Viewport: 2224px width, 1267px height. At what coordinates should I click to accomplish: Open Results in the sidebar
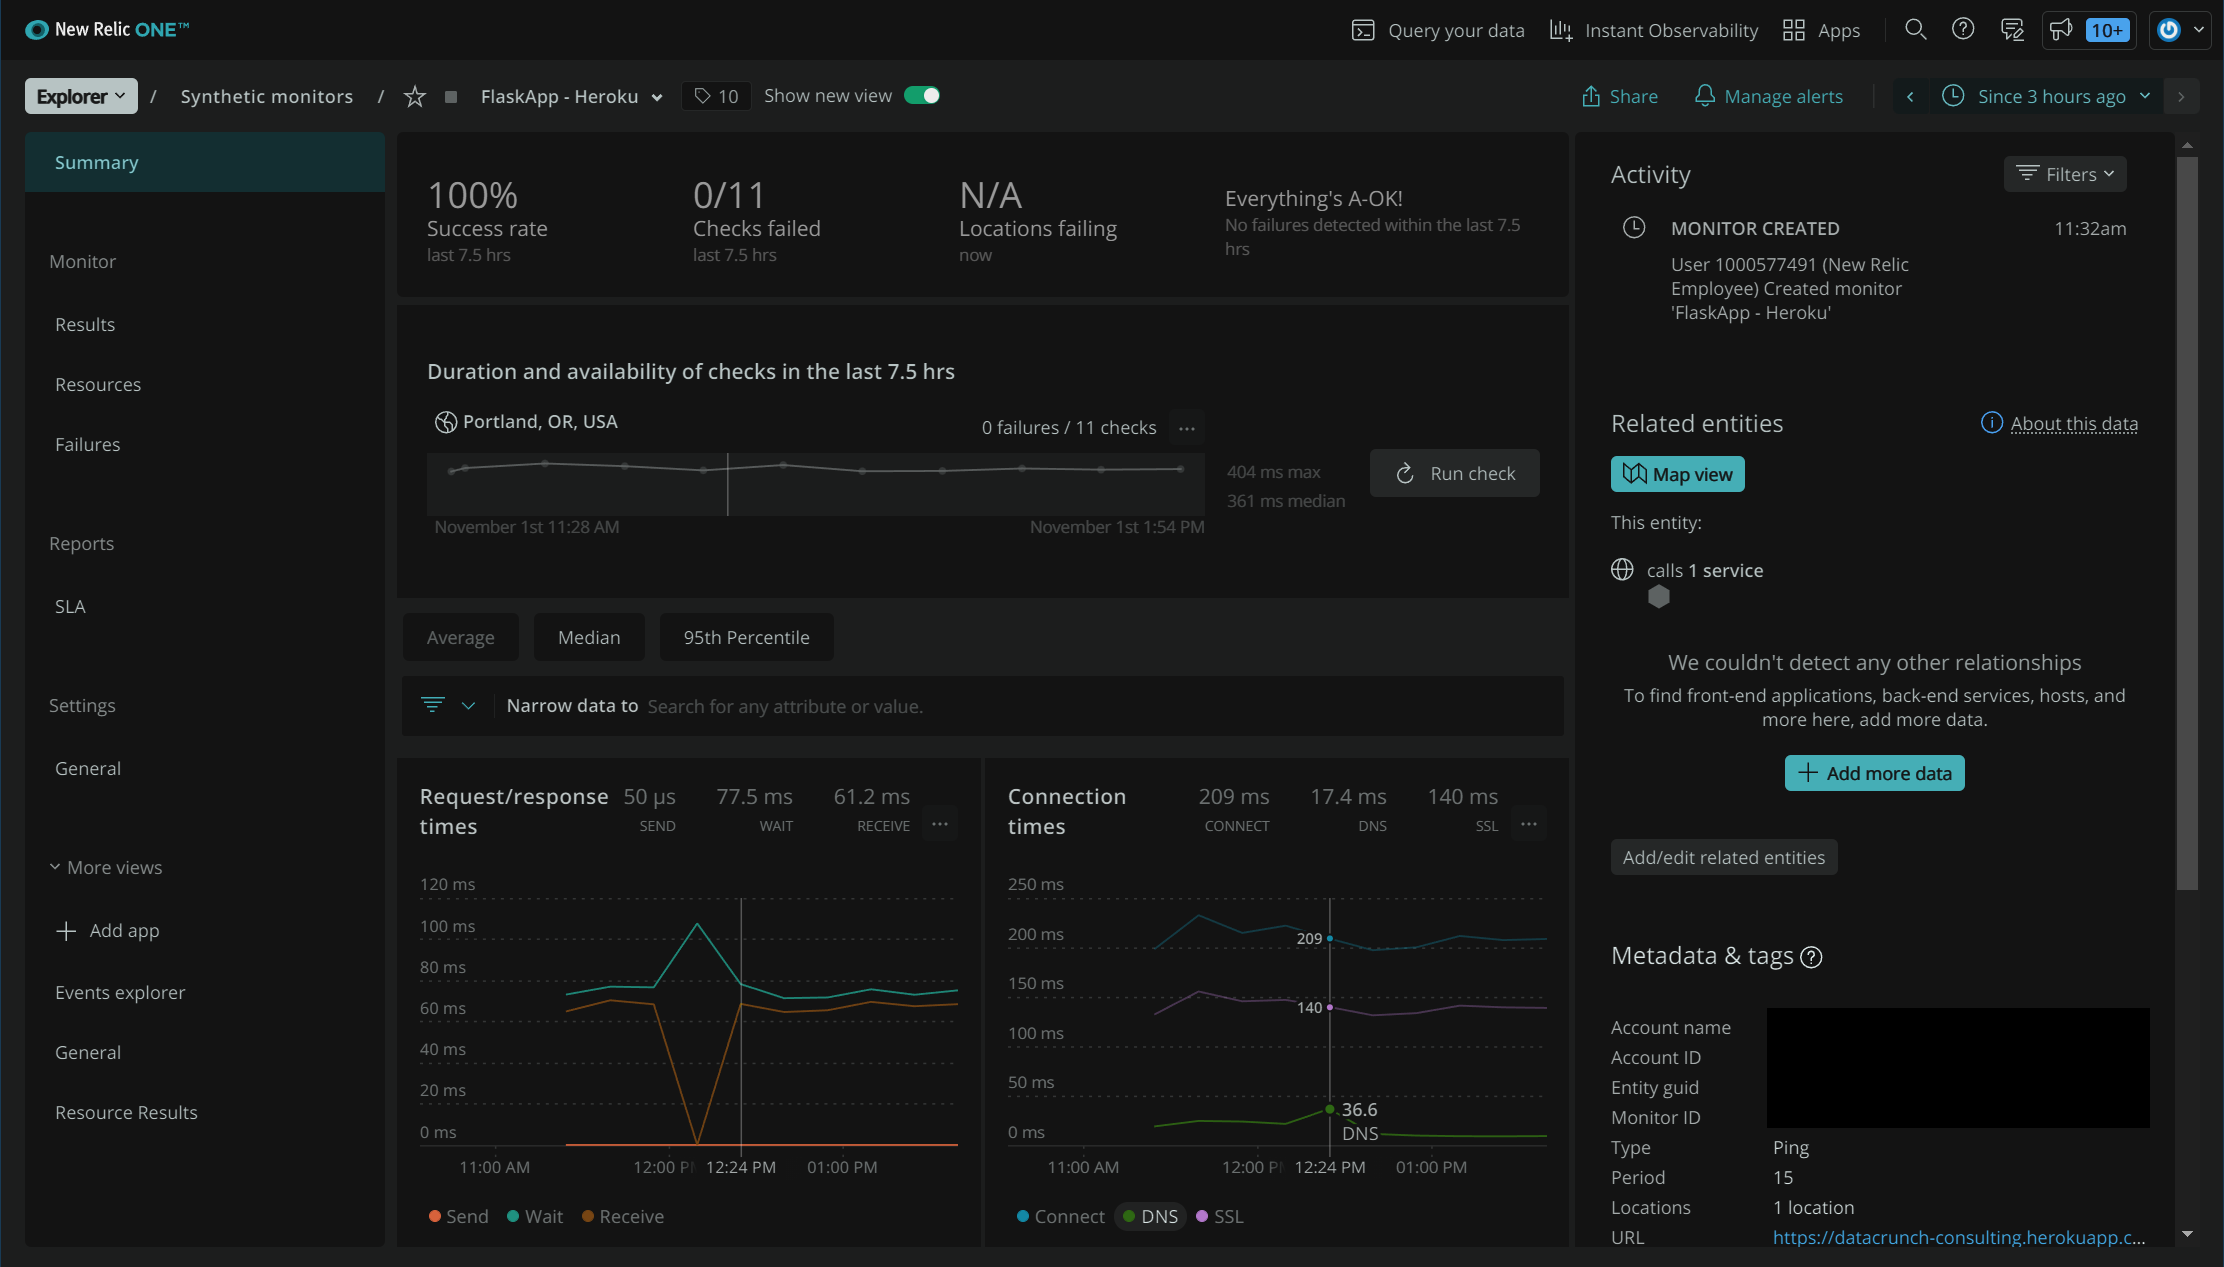pos(85,324)
